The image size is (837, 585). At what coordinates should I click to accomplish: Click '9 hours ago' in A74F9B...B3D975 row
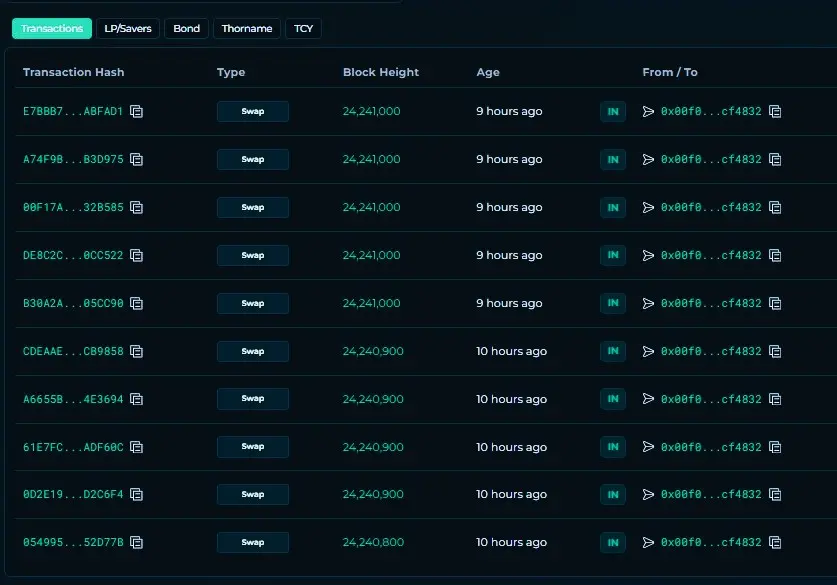click(509, 159)
